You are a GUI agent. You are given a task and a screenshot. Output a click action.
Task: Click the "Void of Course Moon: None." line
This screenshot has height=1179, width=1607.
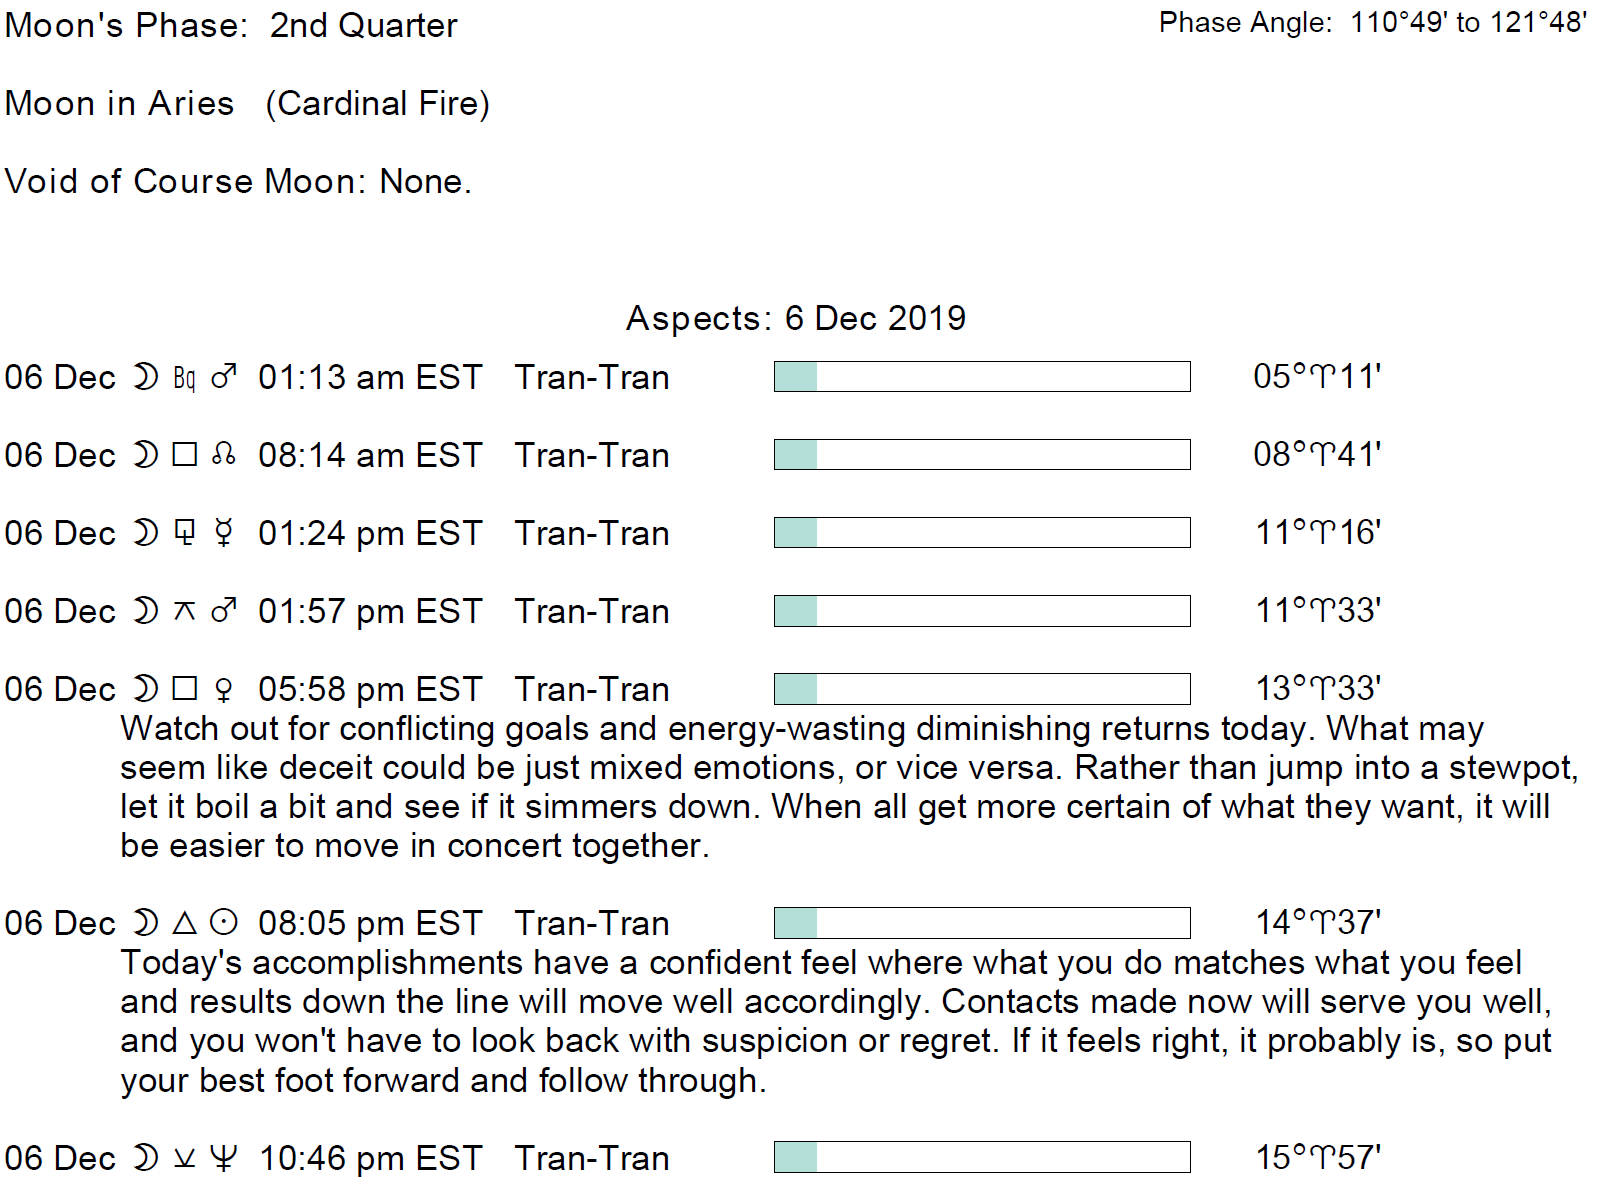pos(238,182)
